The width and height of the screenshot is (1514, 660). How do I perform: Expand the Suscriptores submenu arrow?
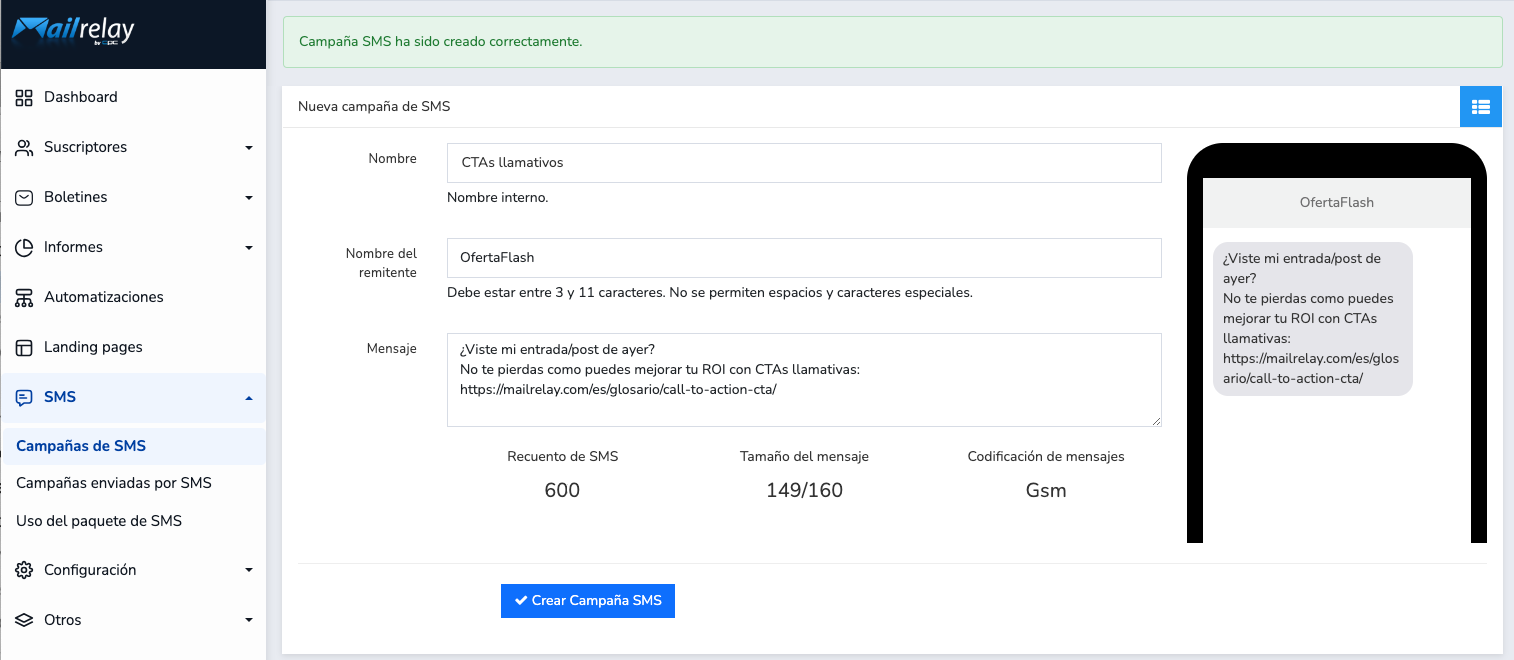[249, 148]
